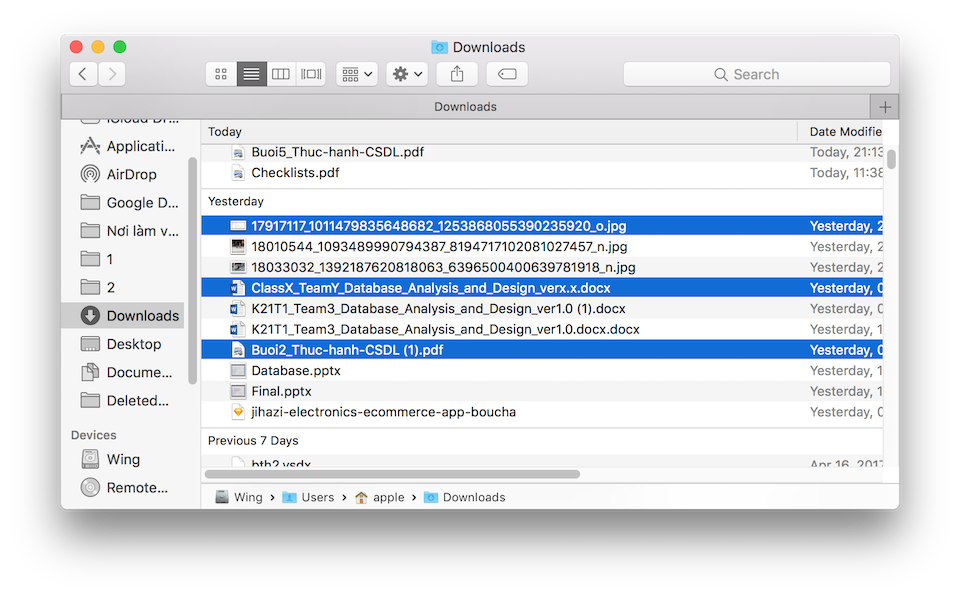Go back with the left arrow button

(83, 74)
